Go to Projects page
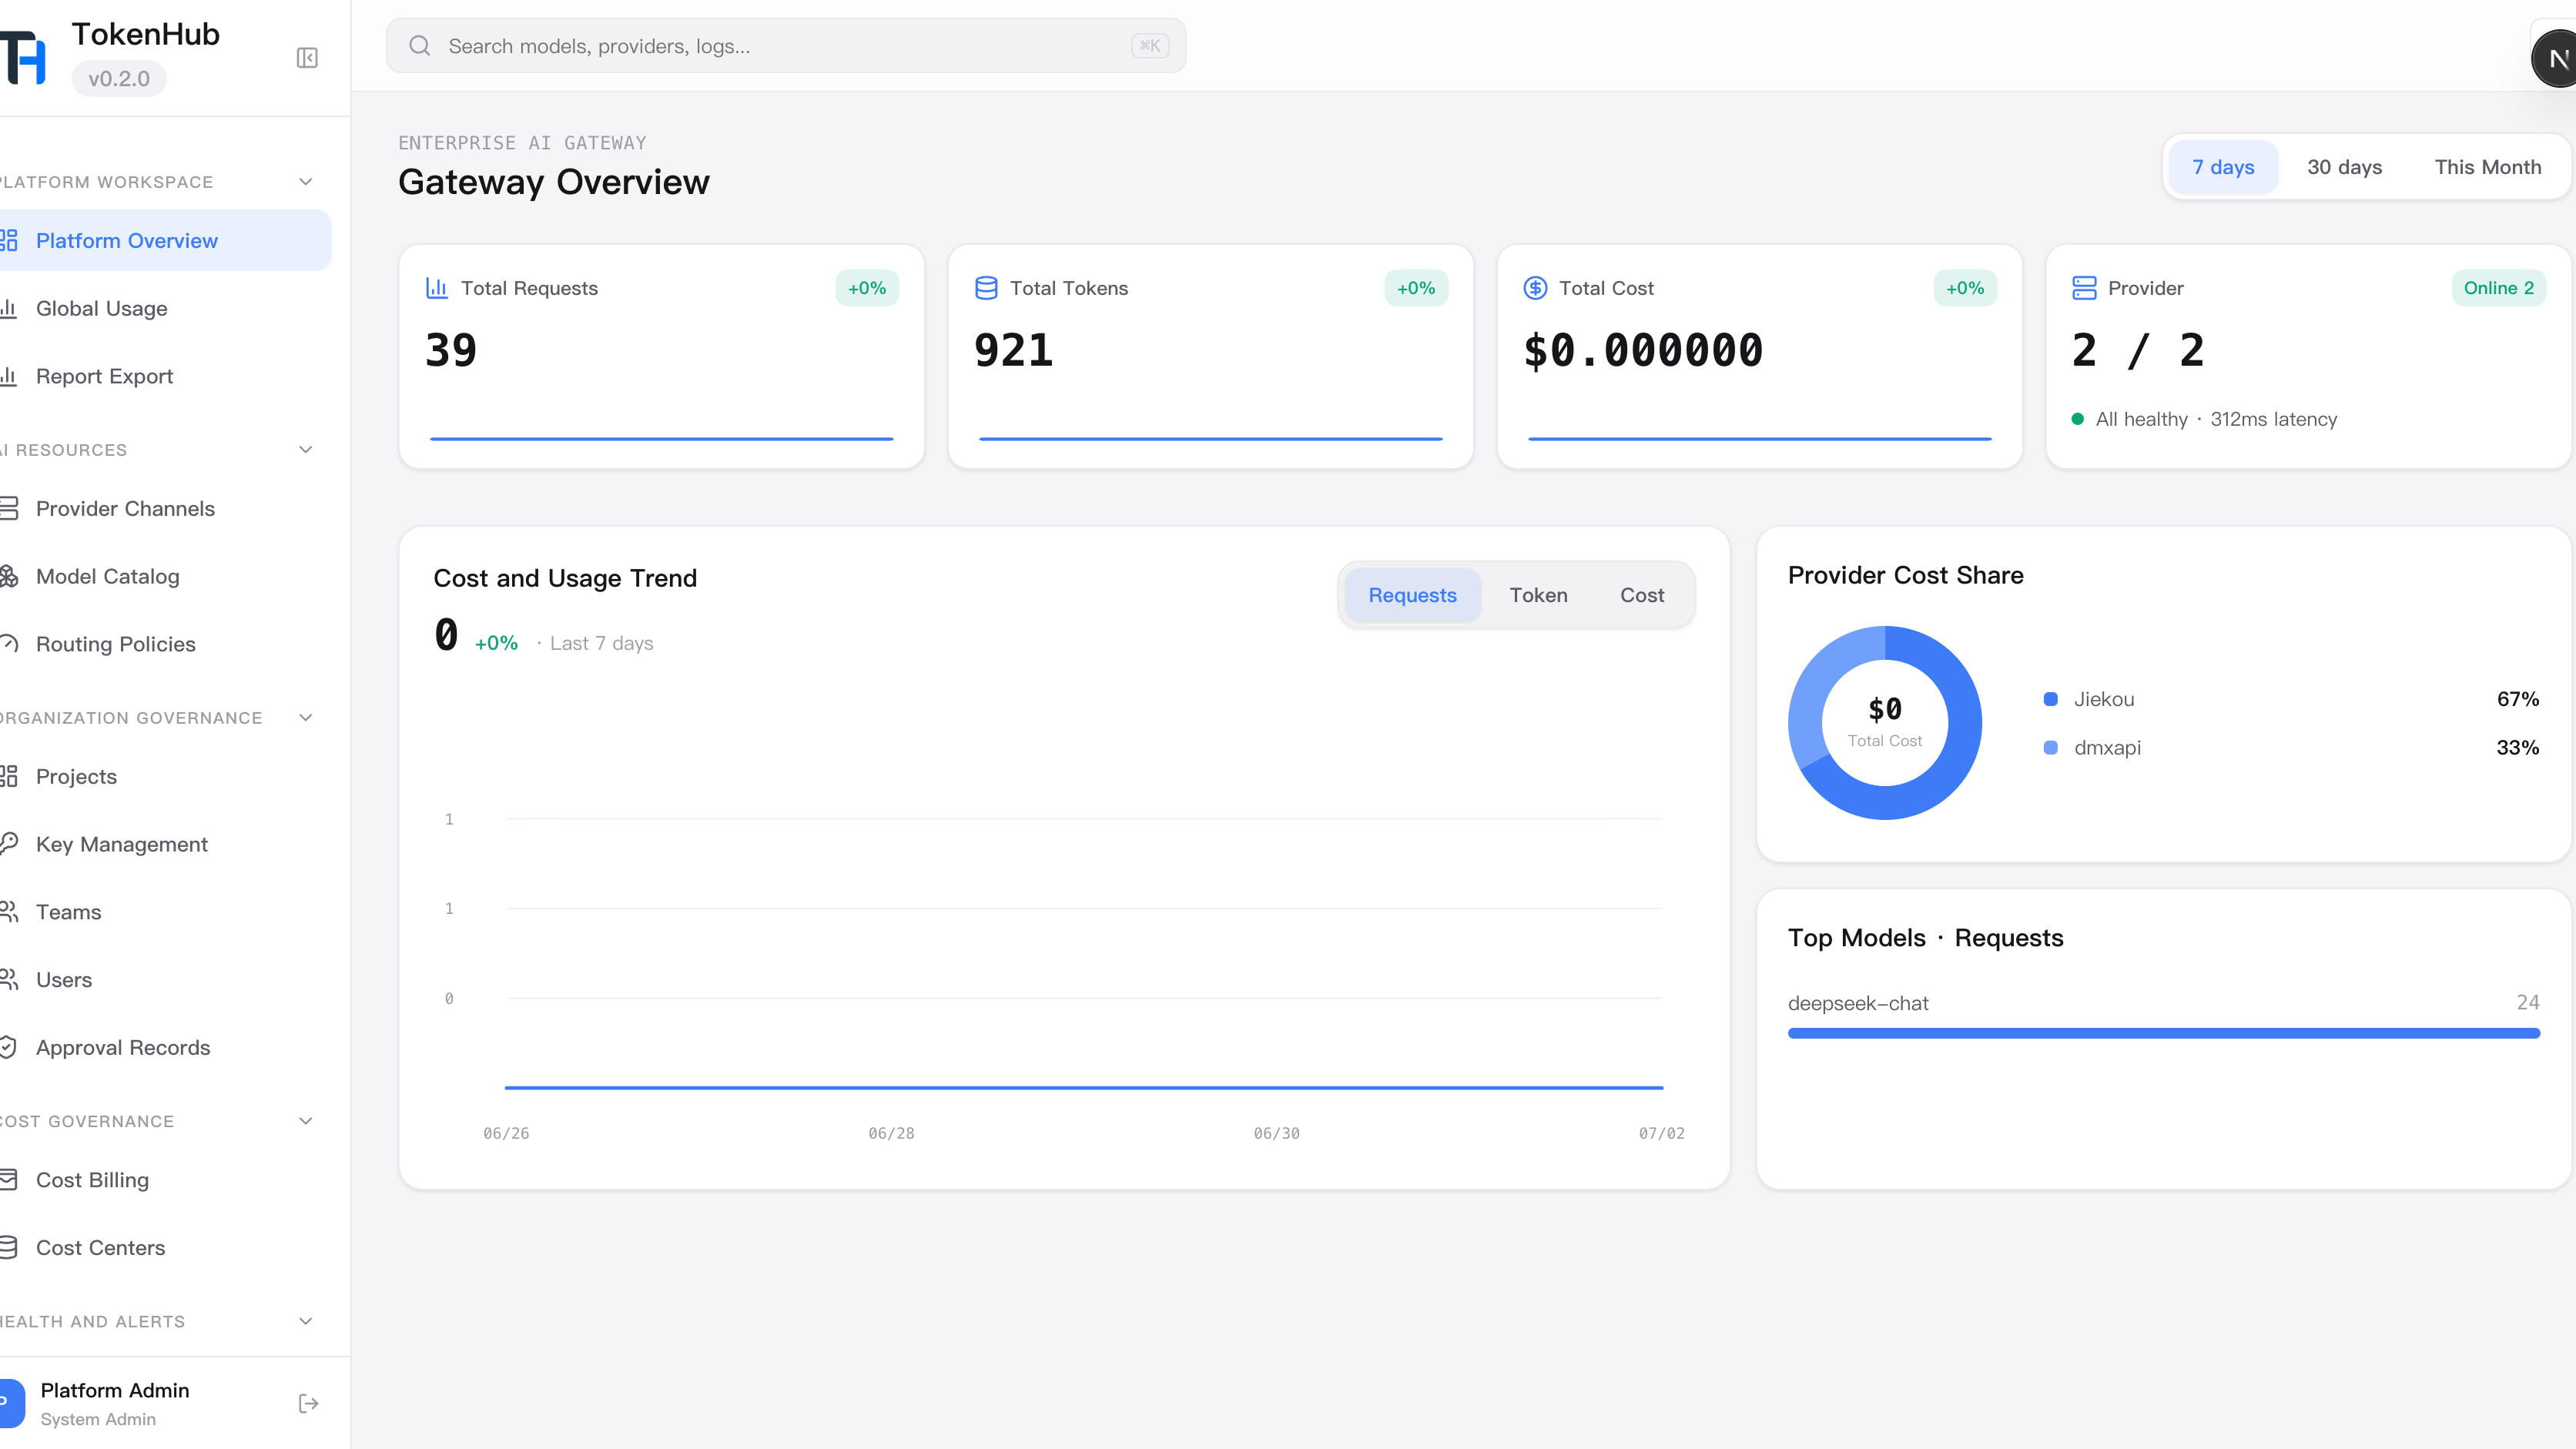Image resolution: width=2576 pixels, height=1449 pixels. tap(164, 777)
